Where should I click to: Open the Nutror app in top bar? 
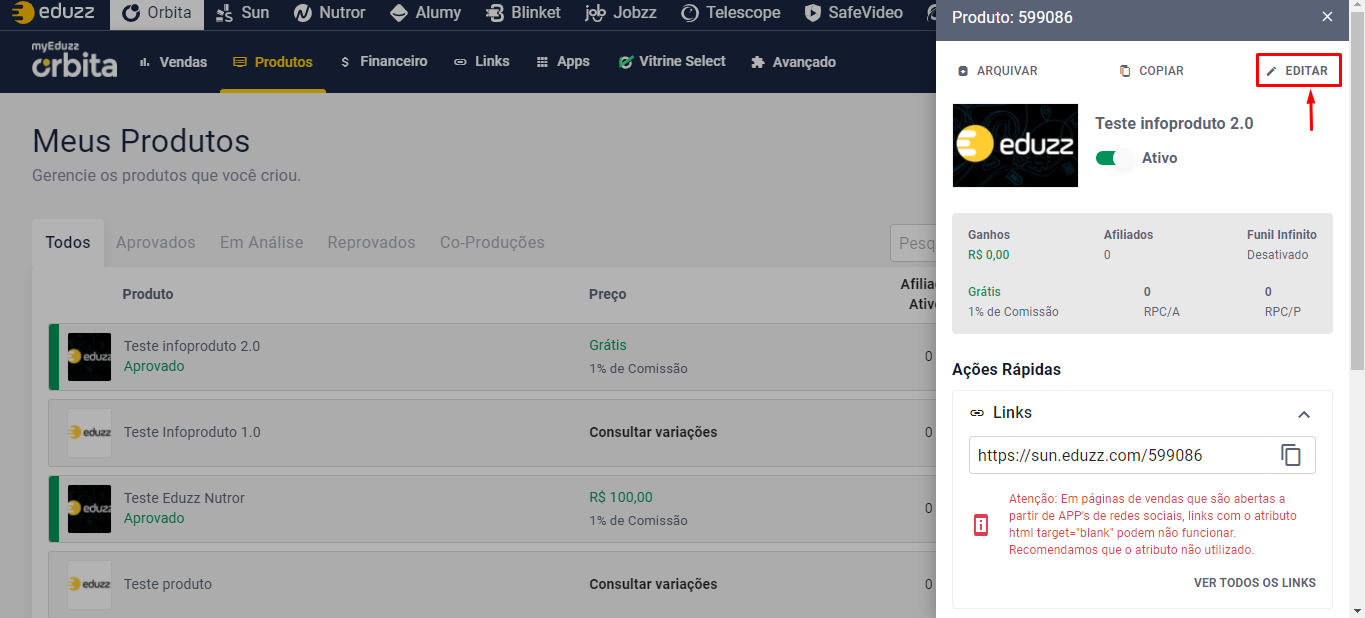330,14
